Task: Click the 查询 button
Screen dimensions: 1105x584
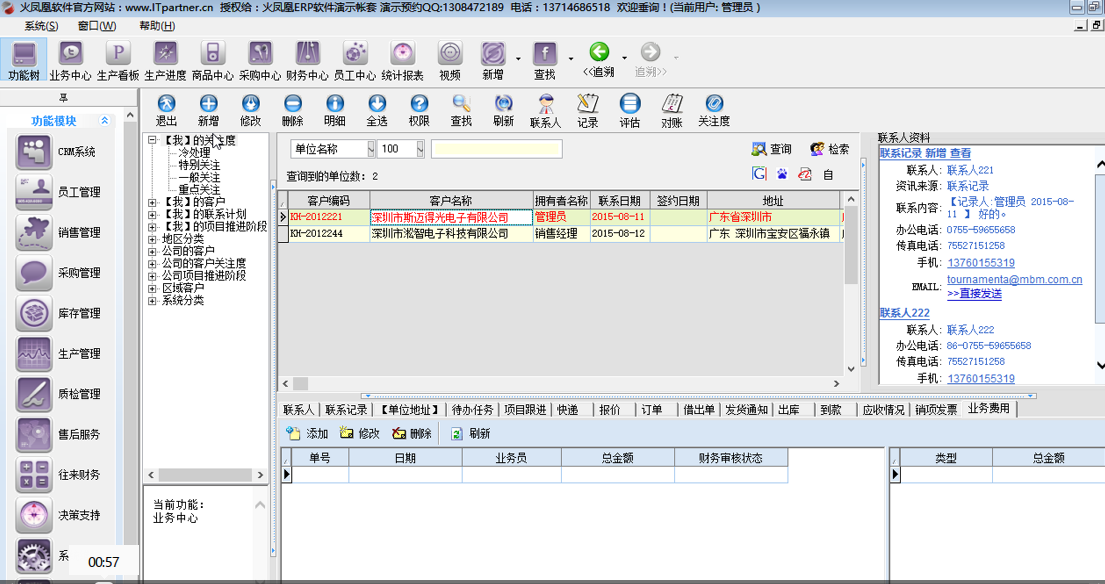Action: [x=772, y=149]
